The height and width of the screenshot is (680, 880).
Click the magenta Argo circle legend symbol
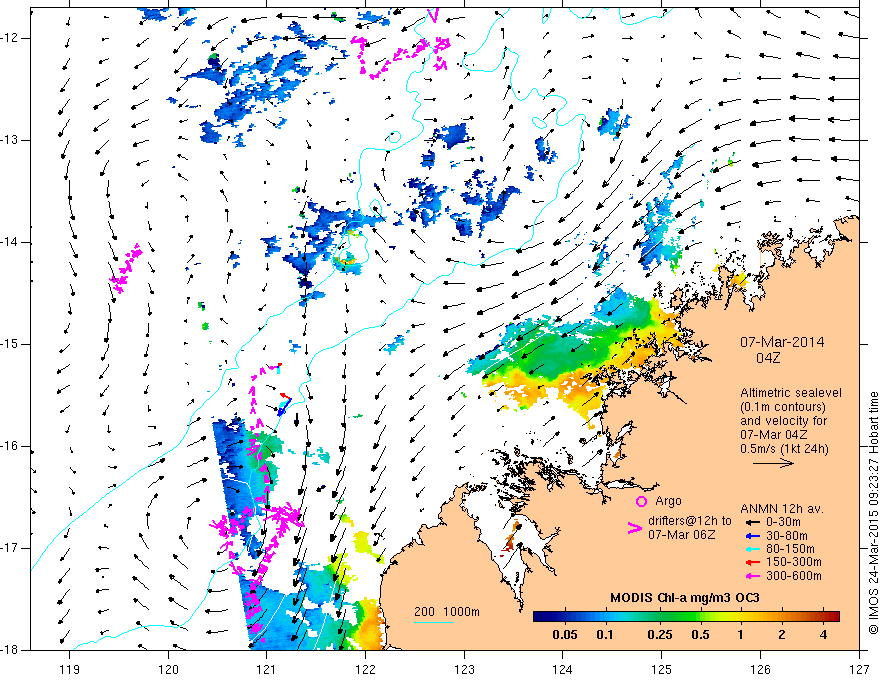(641, 501)
